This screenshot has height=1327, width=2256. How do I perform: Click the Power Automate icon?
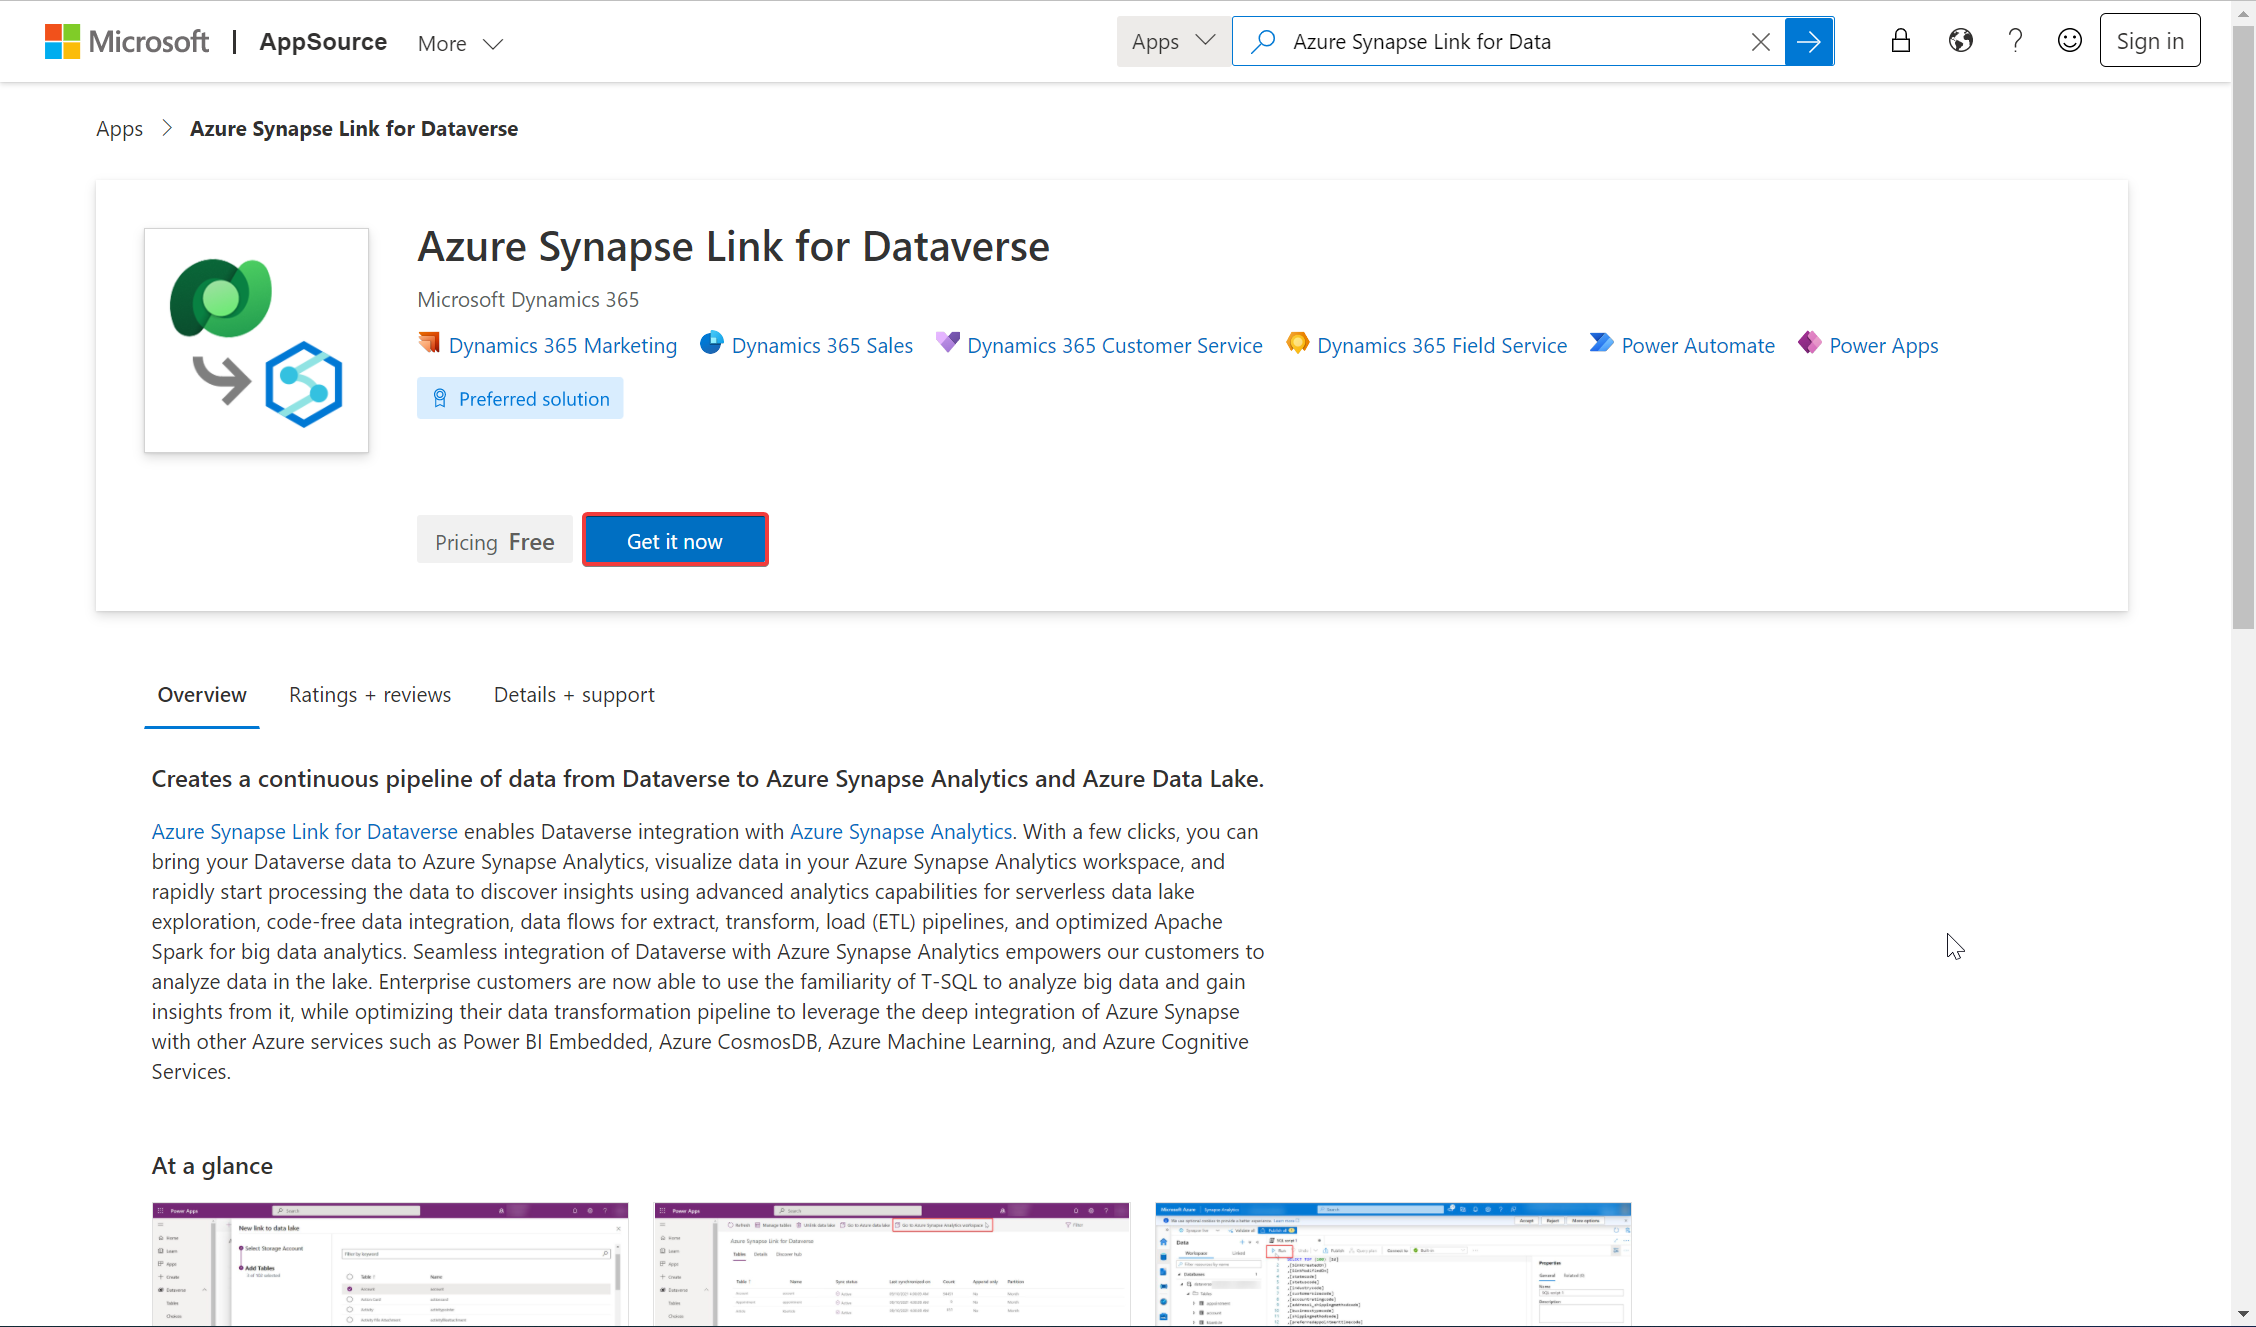click(x=1599, y=344)
